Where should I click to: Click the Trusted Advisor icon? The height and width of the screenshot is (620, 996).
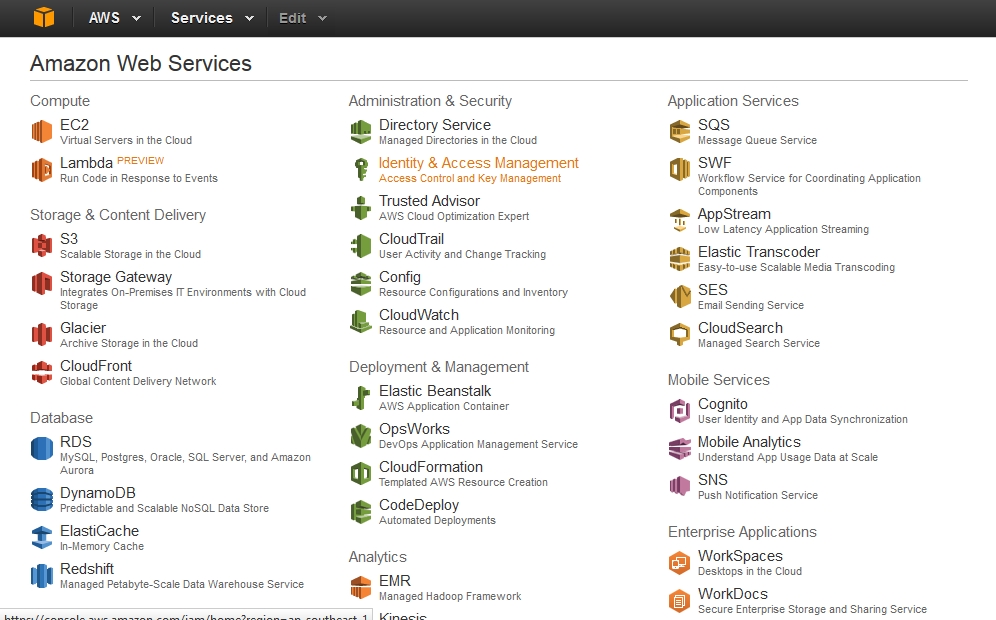point(361,208)
